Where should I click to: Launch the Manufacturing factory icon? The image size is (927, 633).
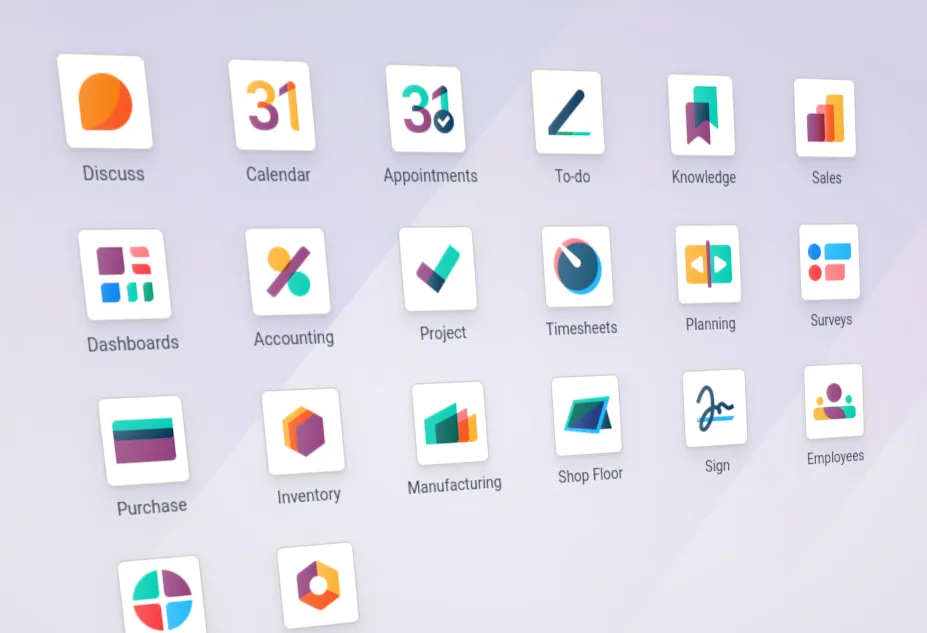450,423
